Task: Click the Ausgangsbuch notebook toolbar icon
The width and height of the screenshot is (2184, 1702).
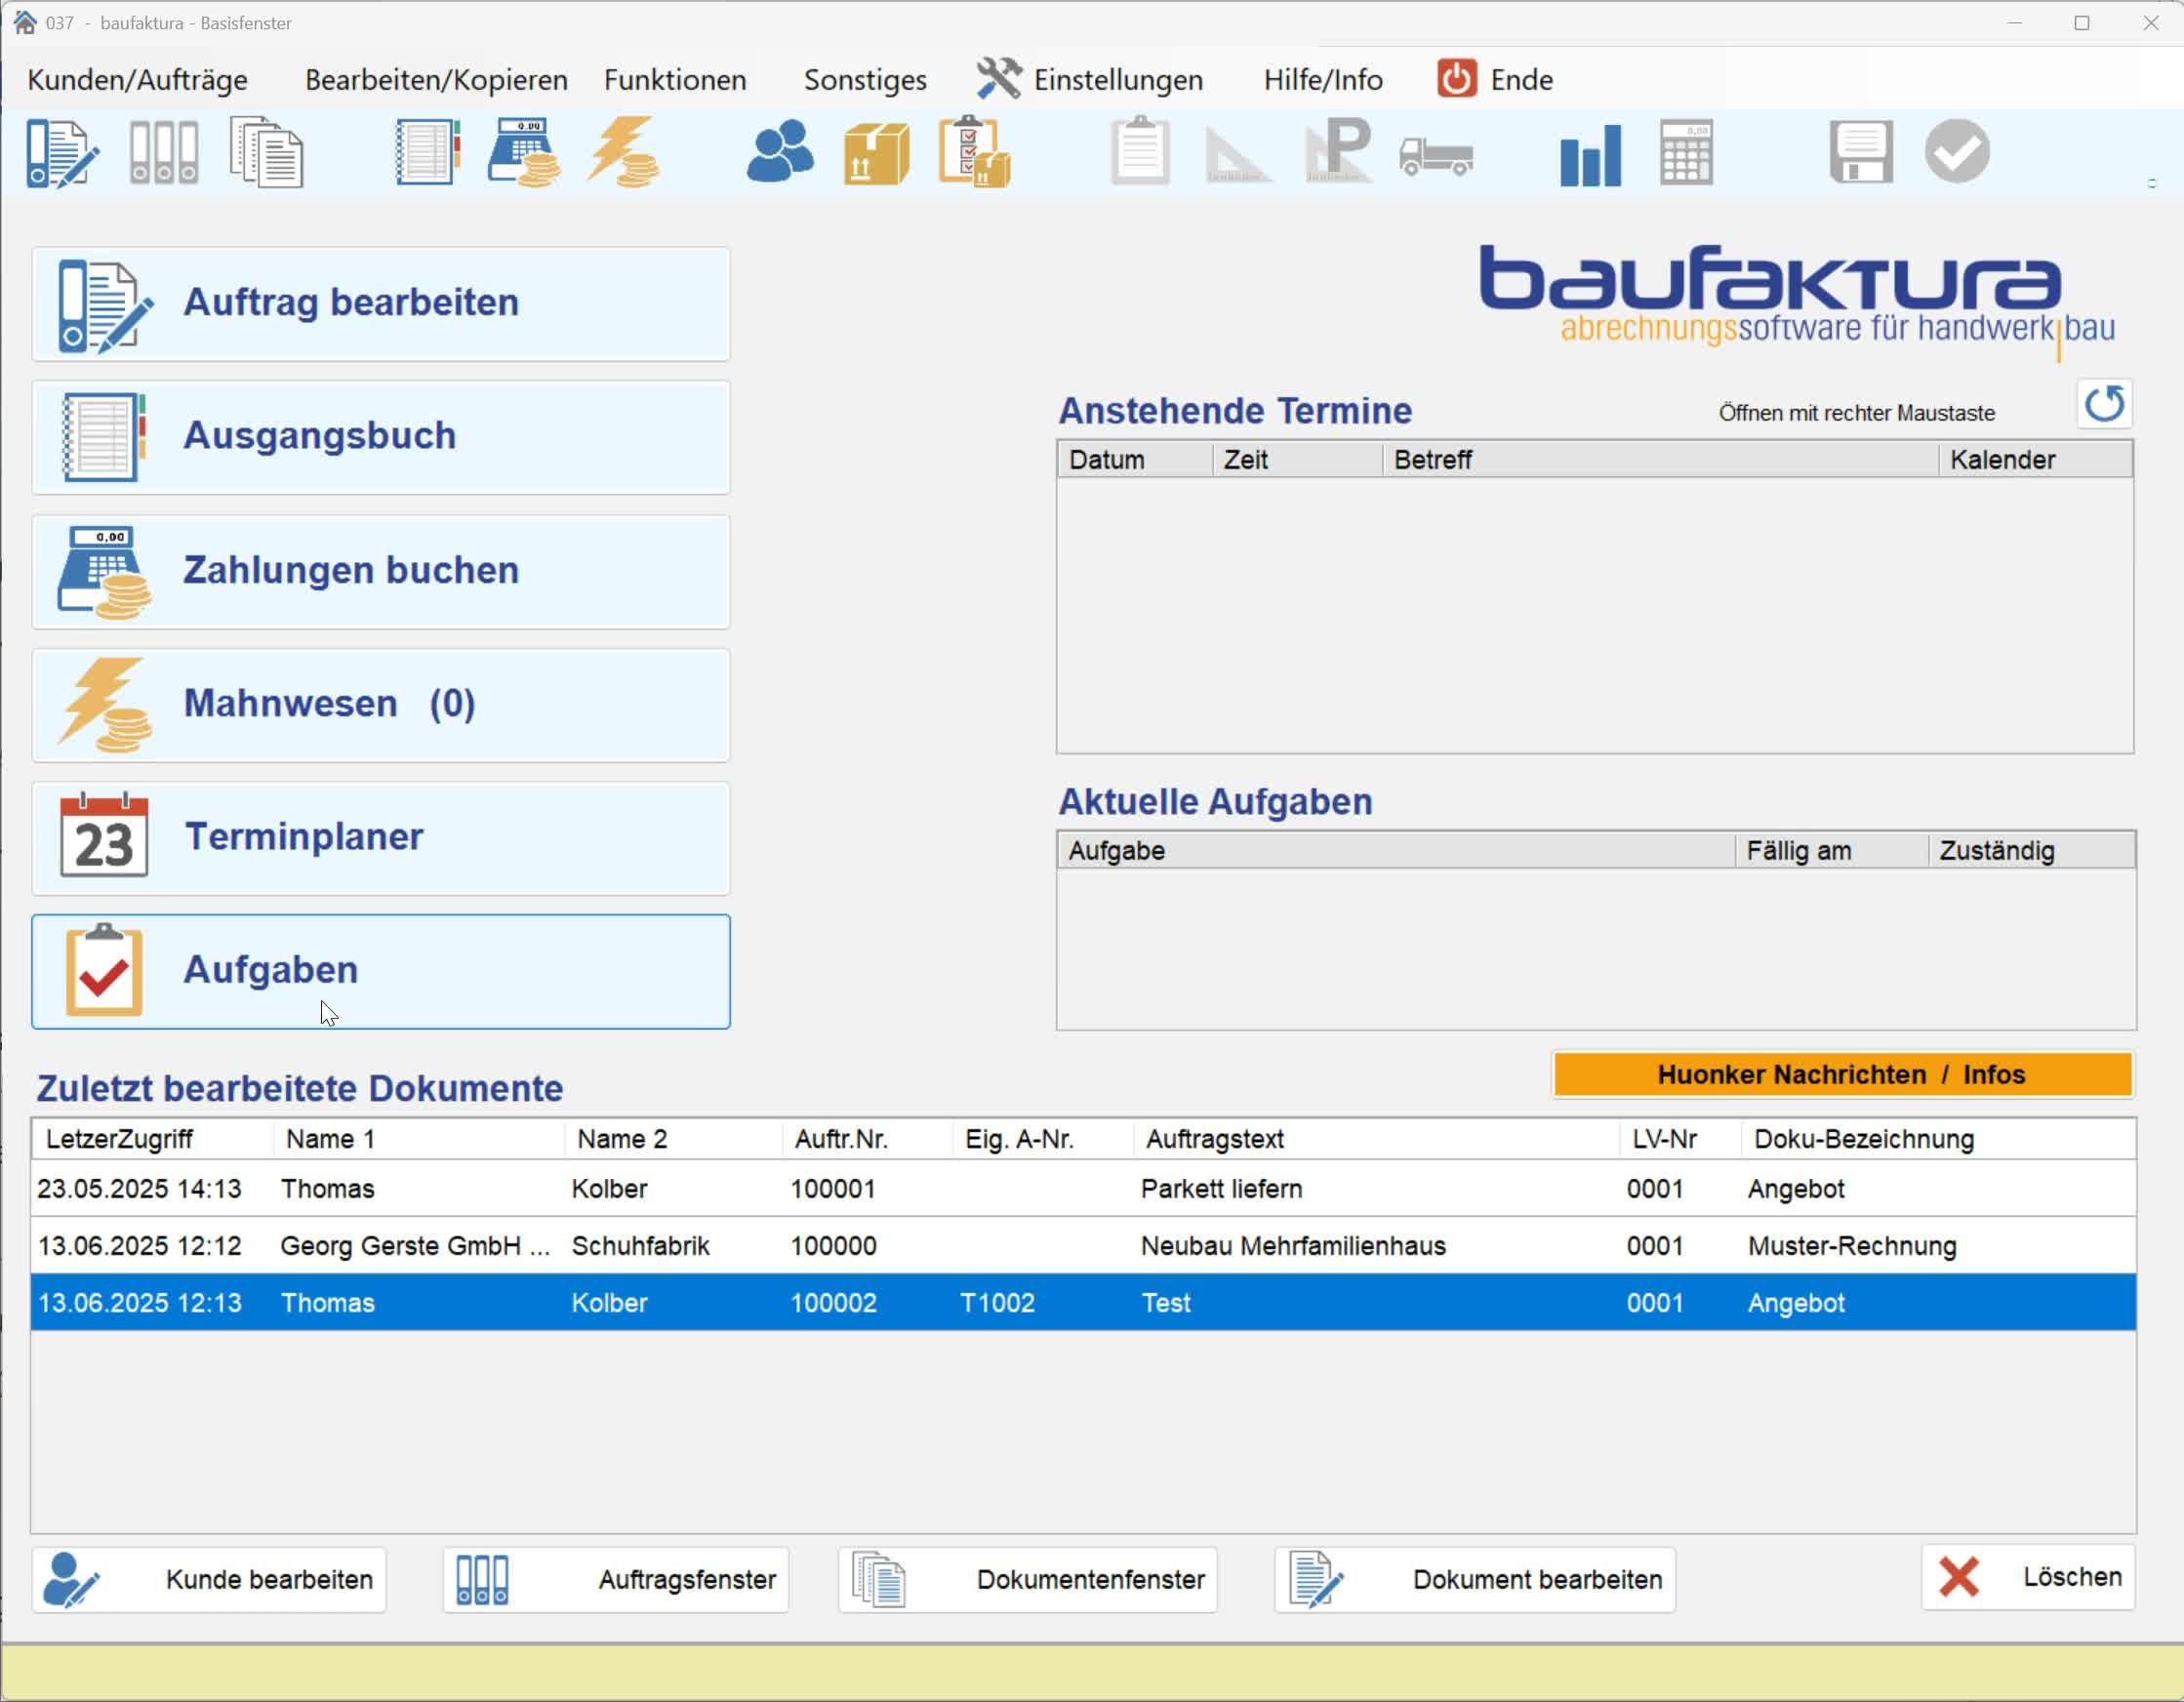Action: [427, 152]
